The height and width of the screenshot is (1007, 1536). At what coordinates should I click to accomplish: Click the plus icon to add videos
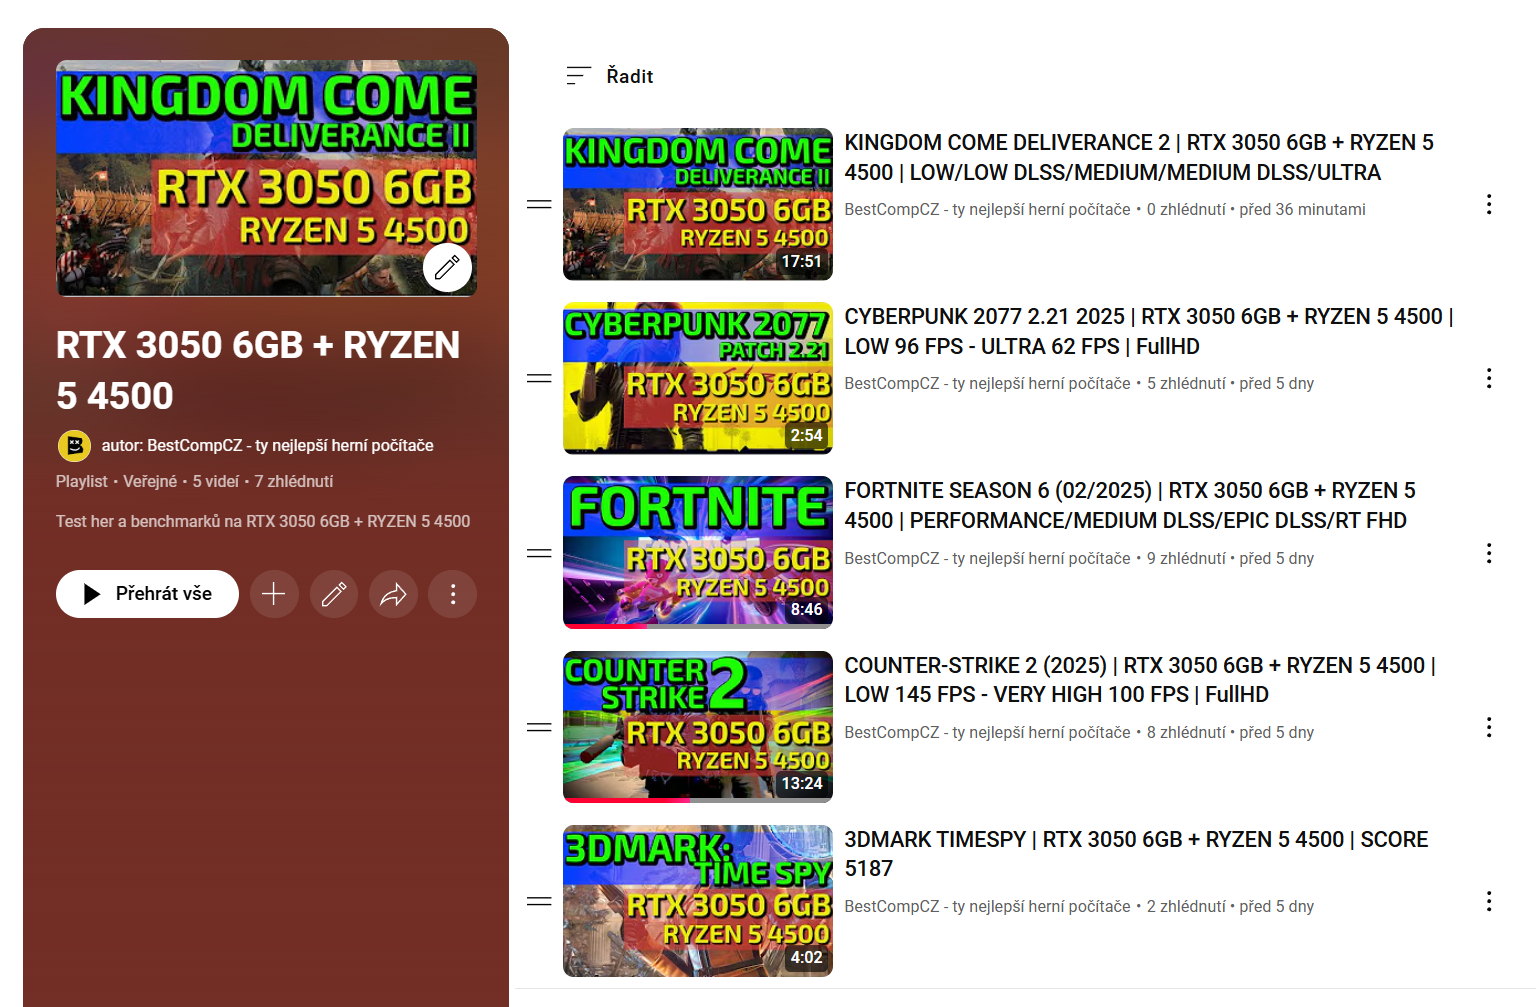274,594
